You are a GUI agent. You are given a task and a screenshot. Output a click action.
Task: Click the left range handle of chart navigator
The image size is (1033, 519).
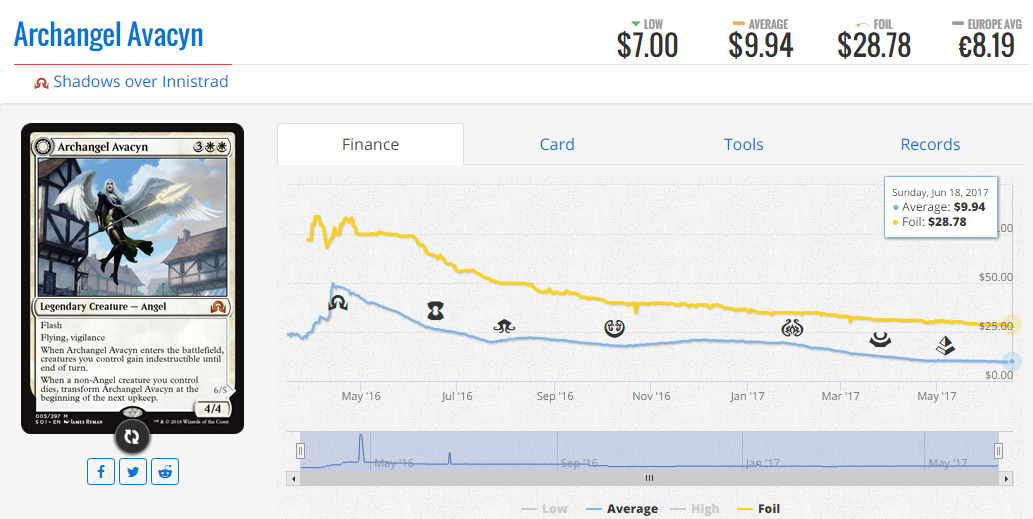[x=300, y=451]
